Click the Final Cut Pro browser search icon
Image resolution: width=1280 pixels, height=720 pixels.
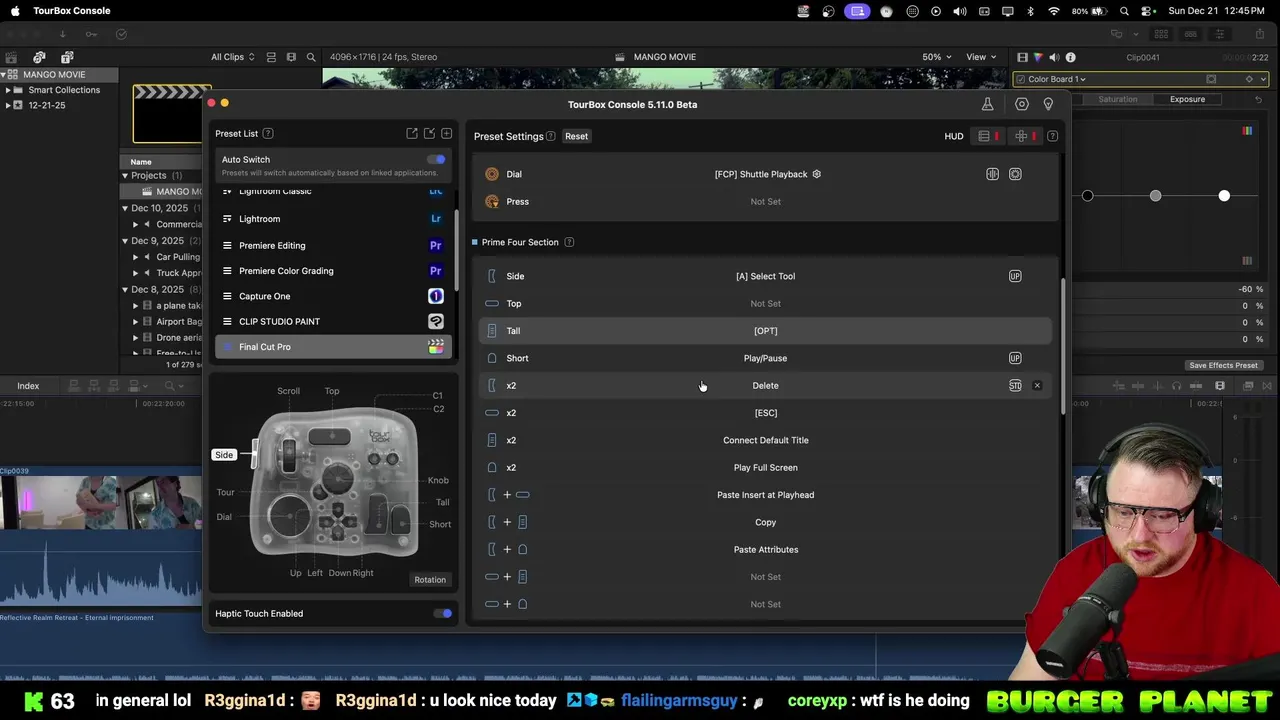tap(311, 57)
